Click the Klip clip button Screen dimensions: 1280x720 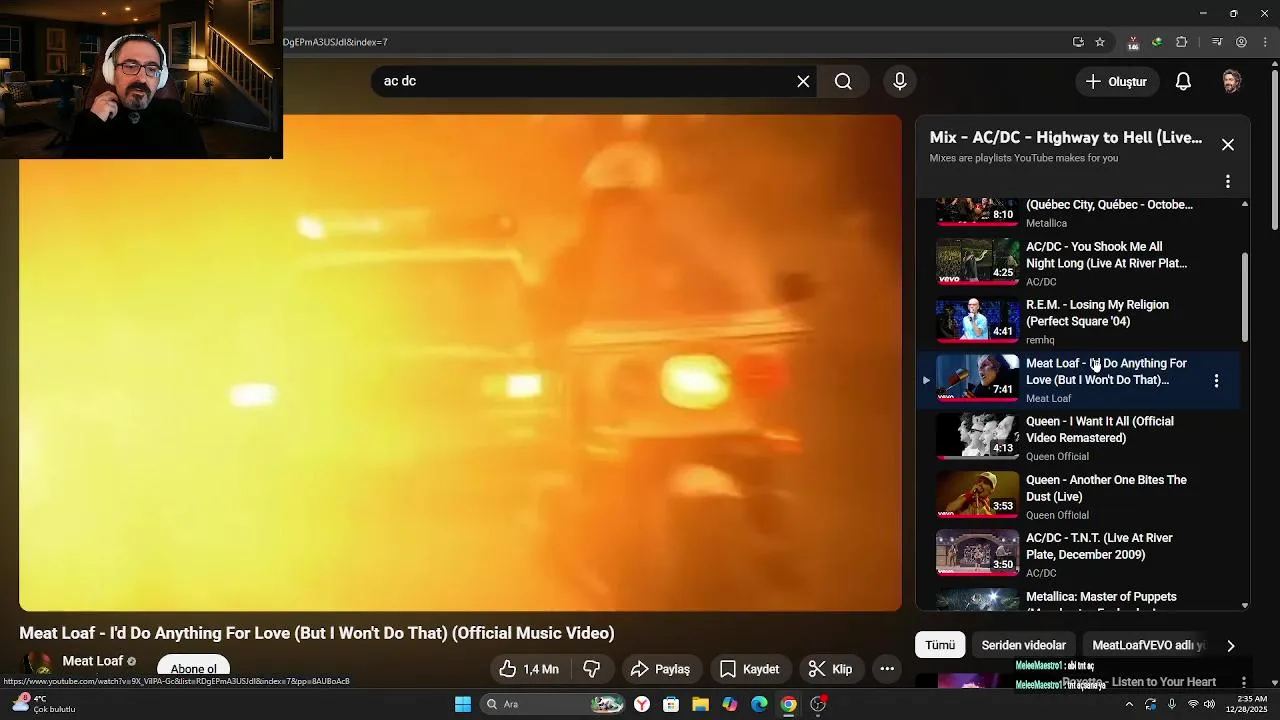830,669
